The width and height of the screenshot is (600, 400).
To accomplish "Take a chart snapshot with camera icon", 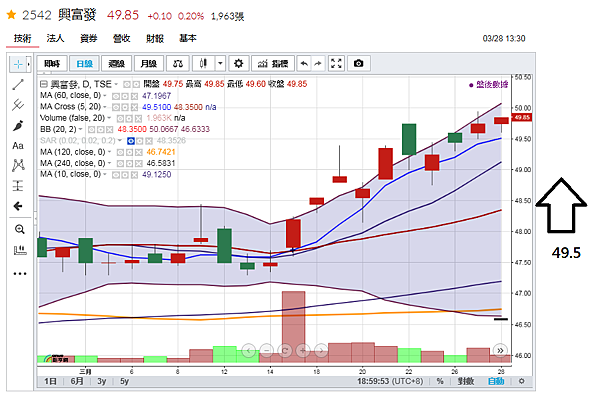I will tap(359, 64).
